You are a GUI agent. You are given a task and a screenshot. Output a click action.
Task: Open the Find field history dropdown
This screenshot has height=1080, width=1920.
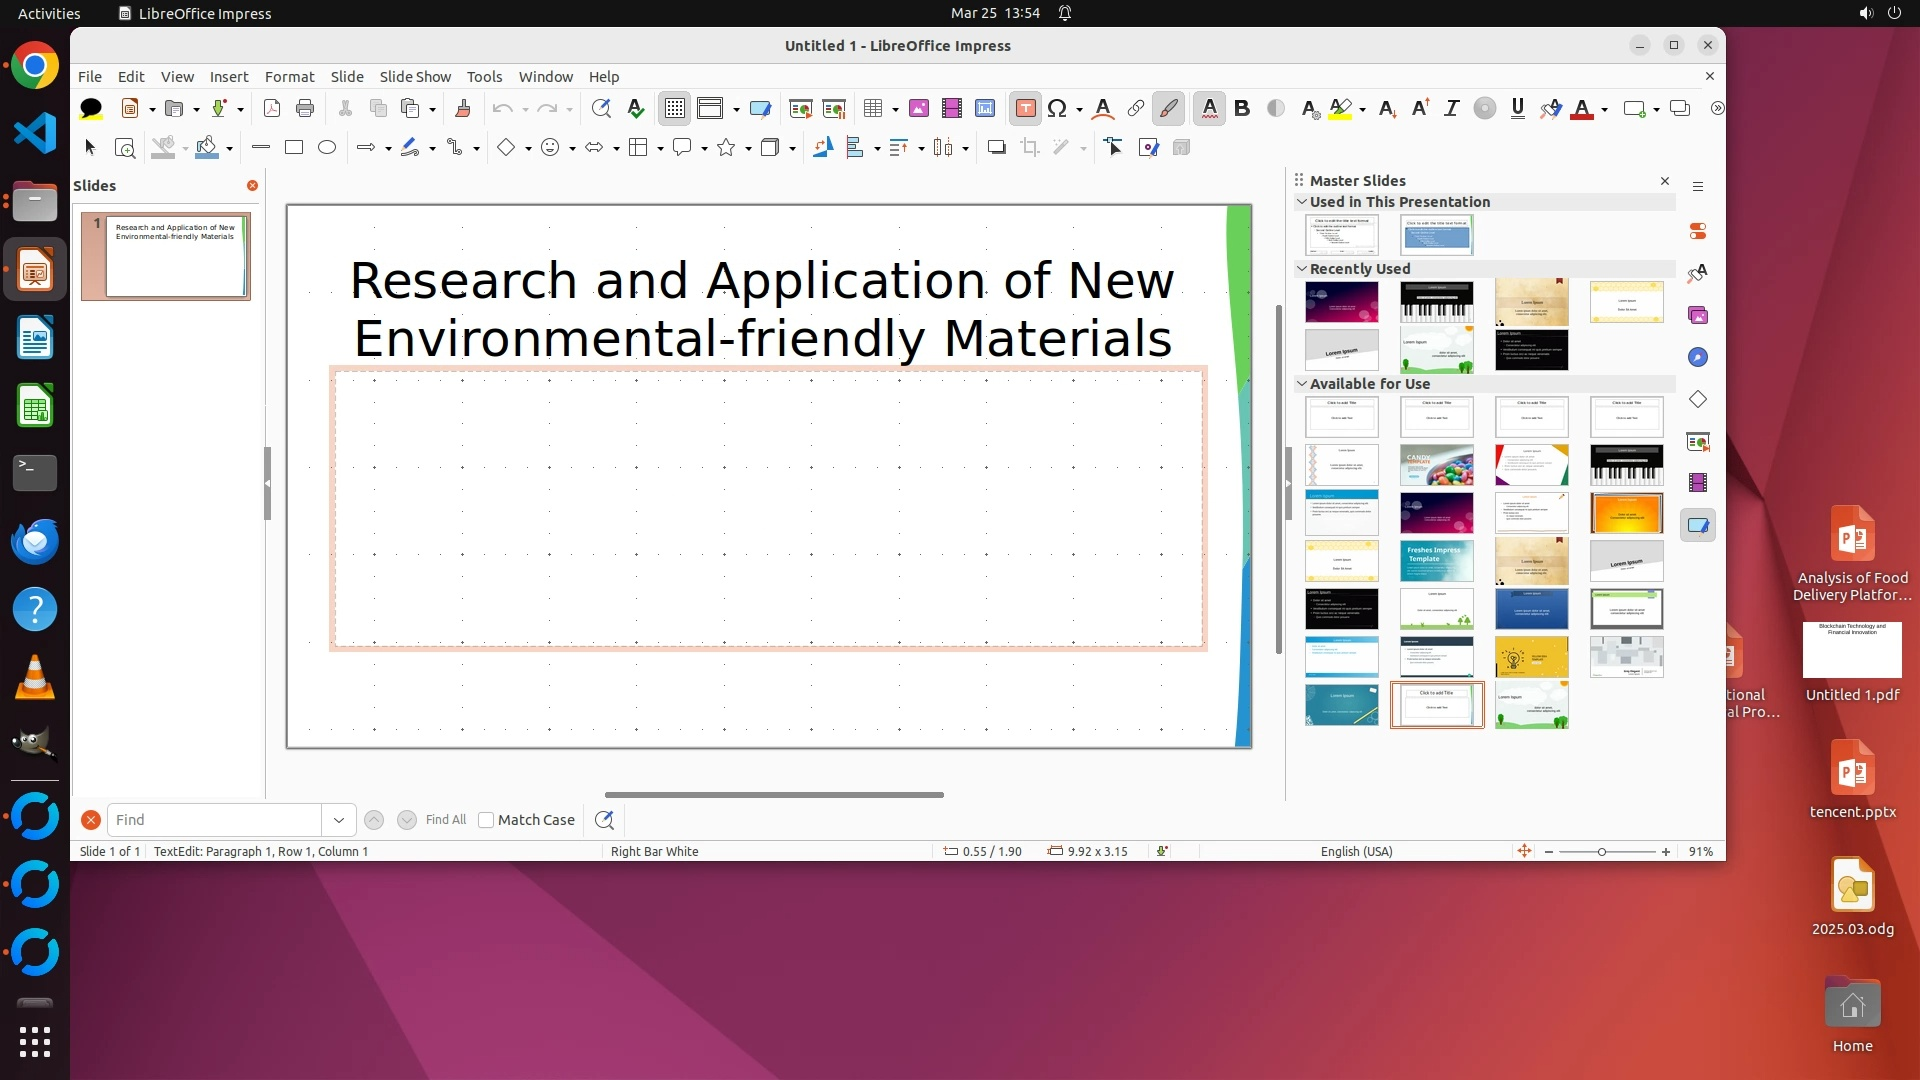coord(339,820)
